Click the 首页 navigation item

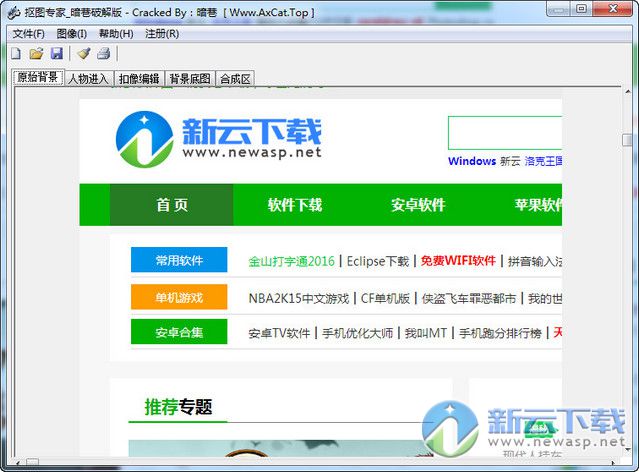pyautogui.click(x=172, y=205)
